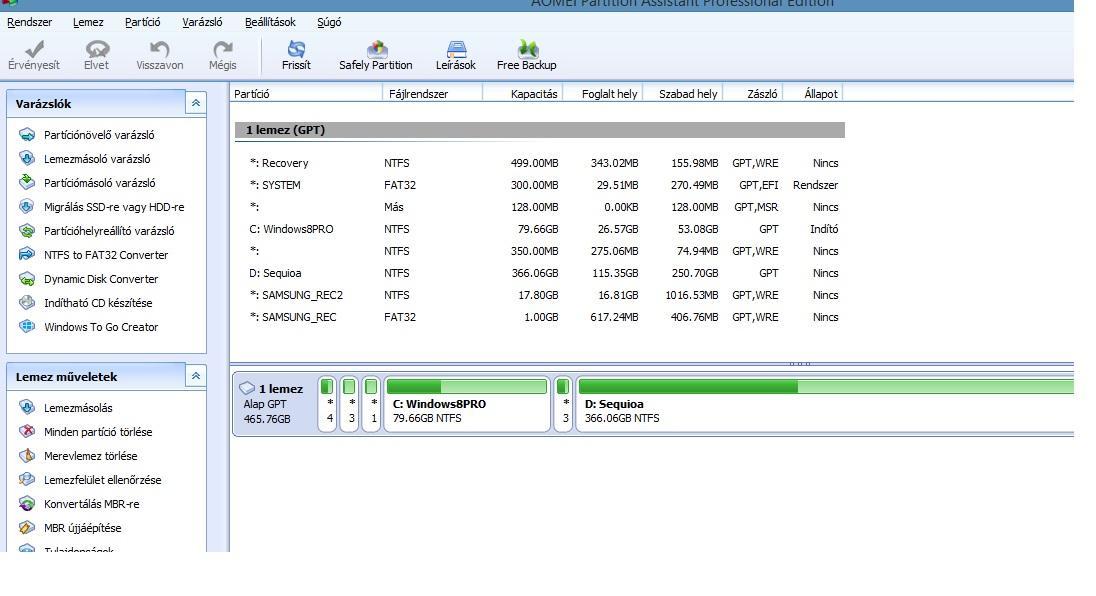
Task: Start the Lemezmásoló varázsló link
Action: pyautogui.click(x=97, y=159)
